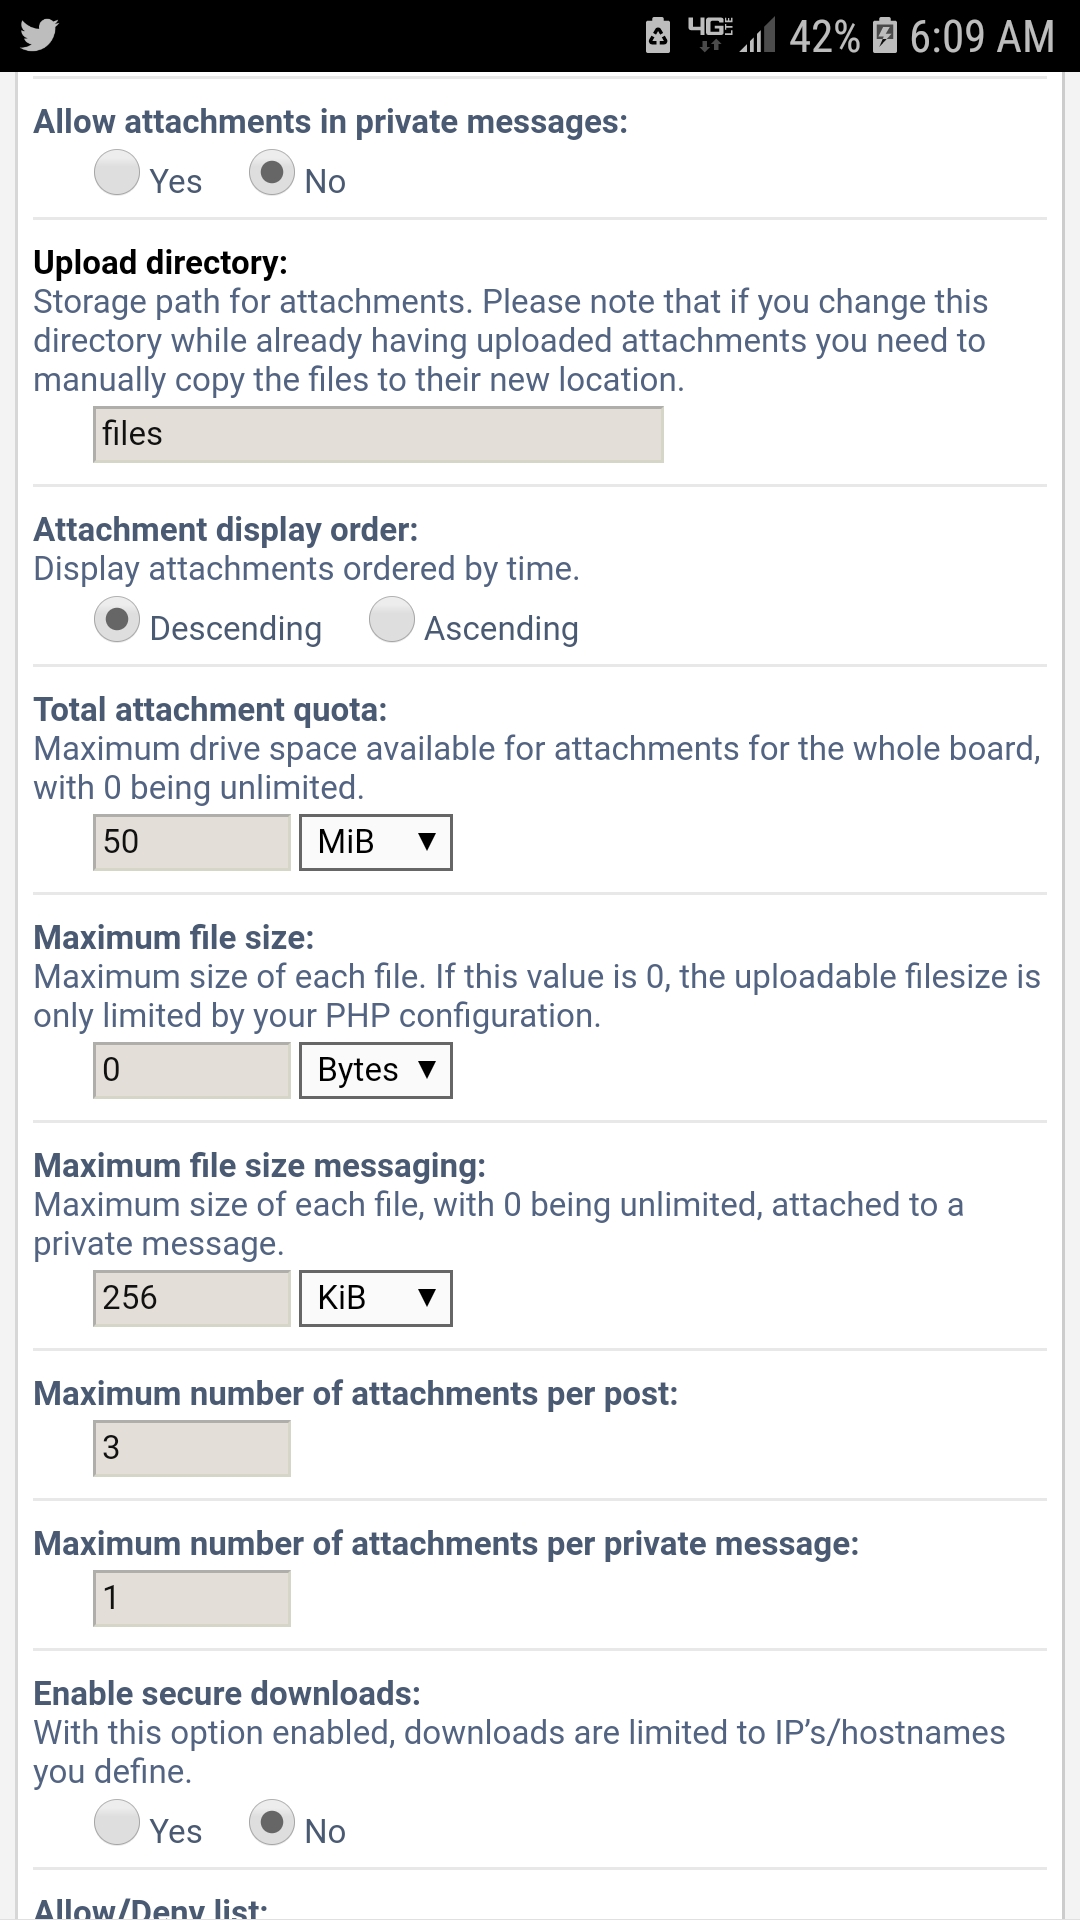Click the maximum file size field
The width and height of the screenshot is (1080, 1920).
[x=192, y=1070]
